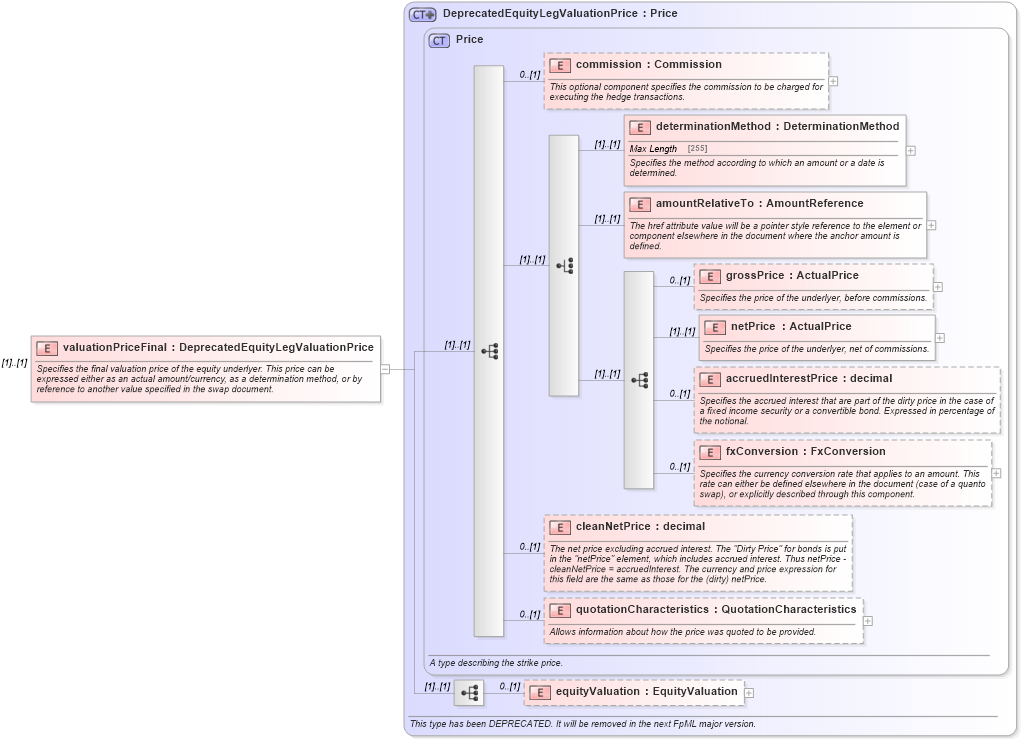Click the E icon beside quotationCharacteristics
1022x739 pixels.
[x=560, y=610]
